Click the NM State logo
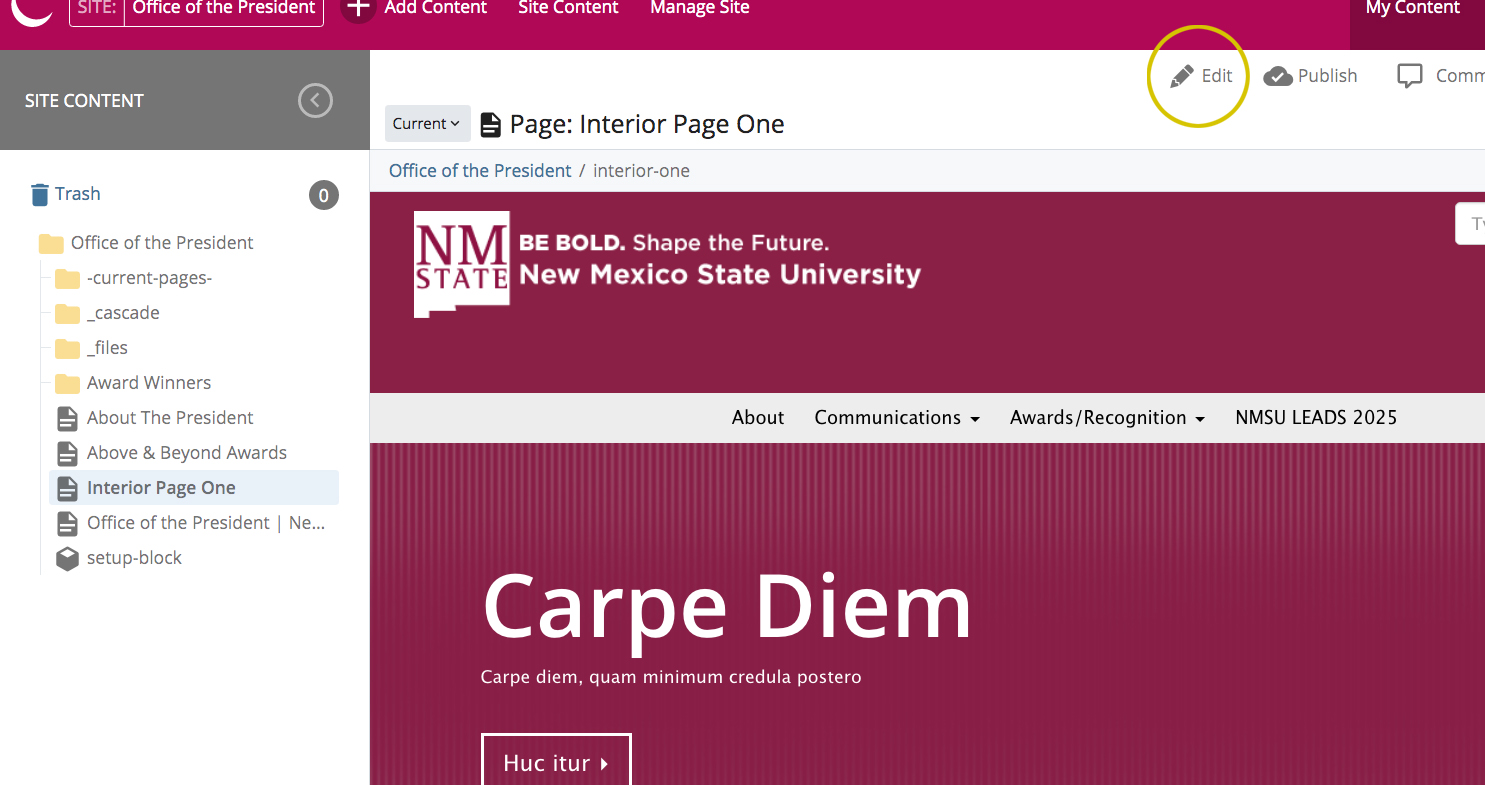1485x785 pixels. pos(462,263)
